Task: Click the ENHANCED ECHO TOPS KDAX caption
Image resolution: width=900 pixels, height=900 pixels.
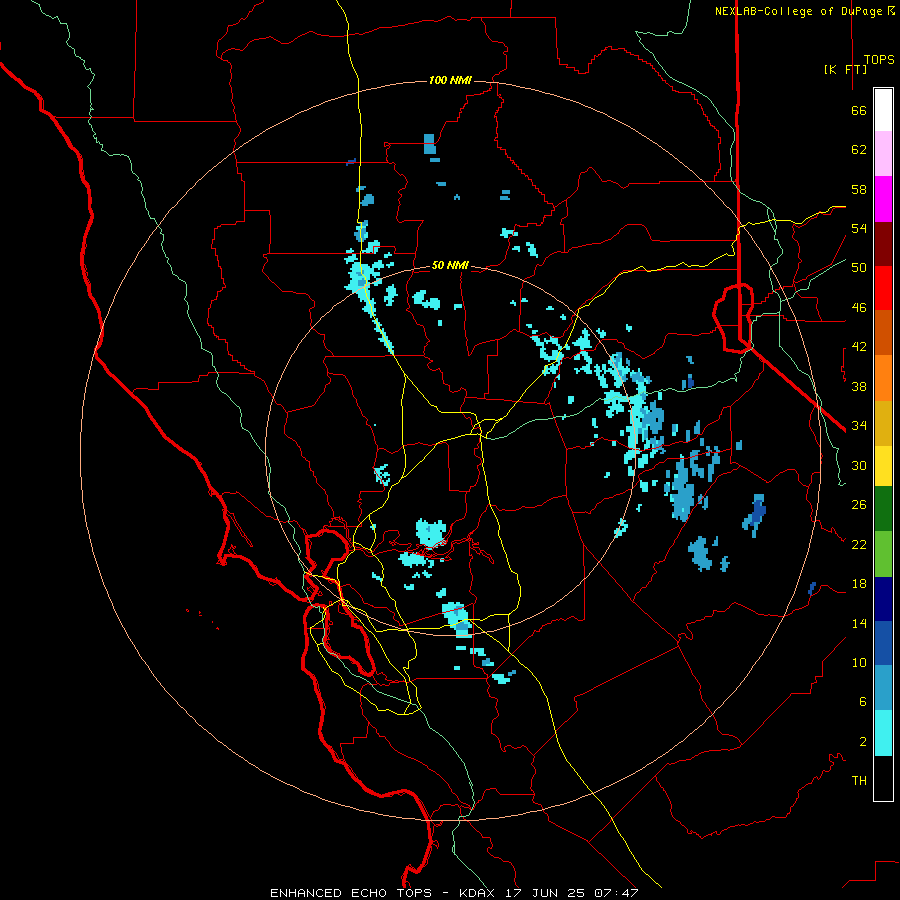Action: (454, 893)
